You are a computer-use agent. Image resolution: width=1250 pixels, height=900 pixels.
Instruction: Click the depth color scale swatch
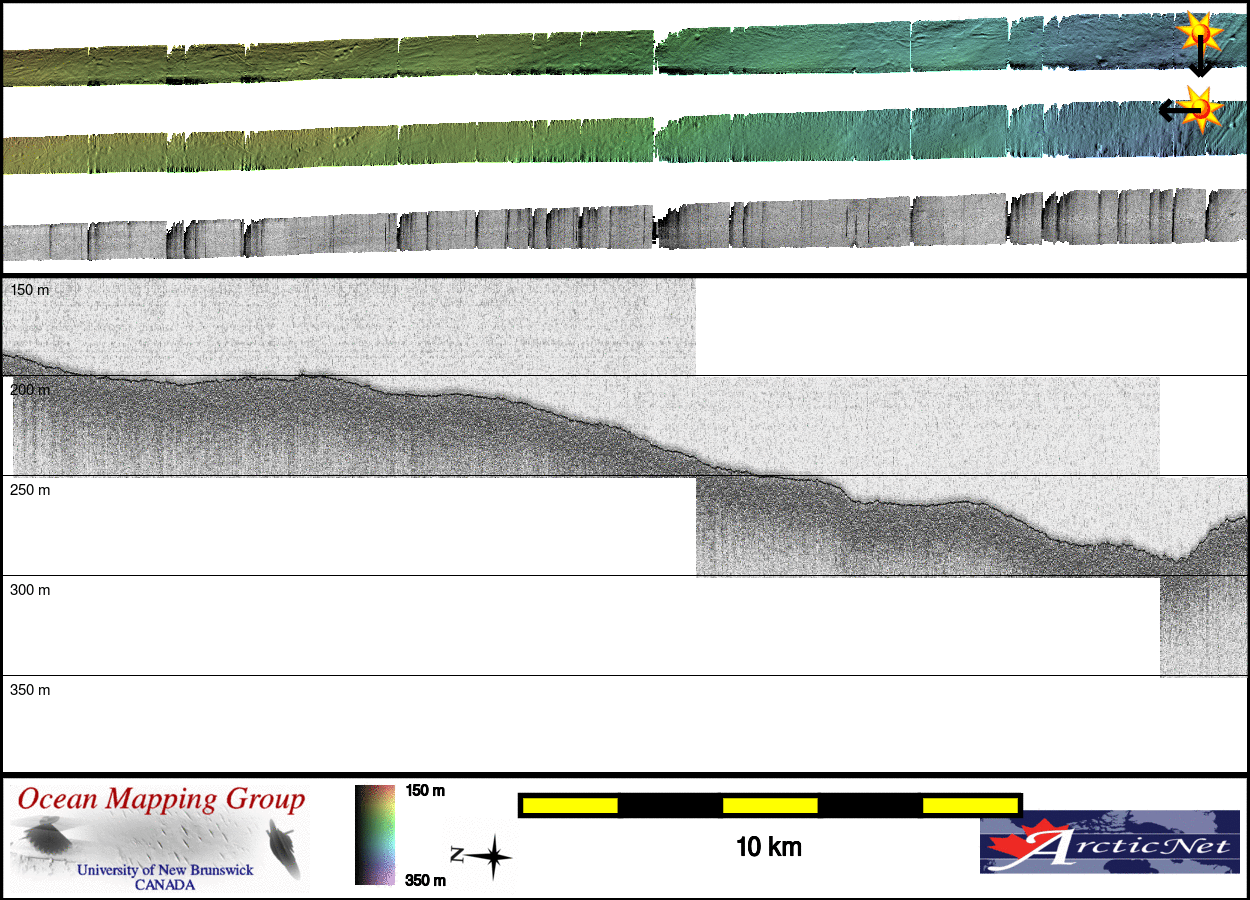tap(375, 835)
